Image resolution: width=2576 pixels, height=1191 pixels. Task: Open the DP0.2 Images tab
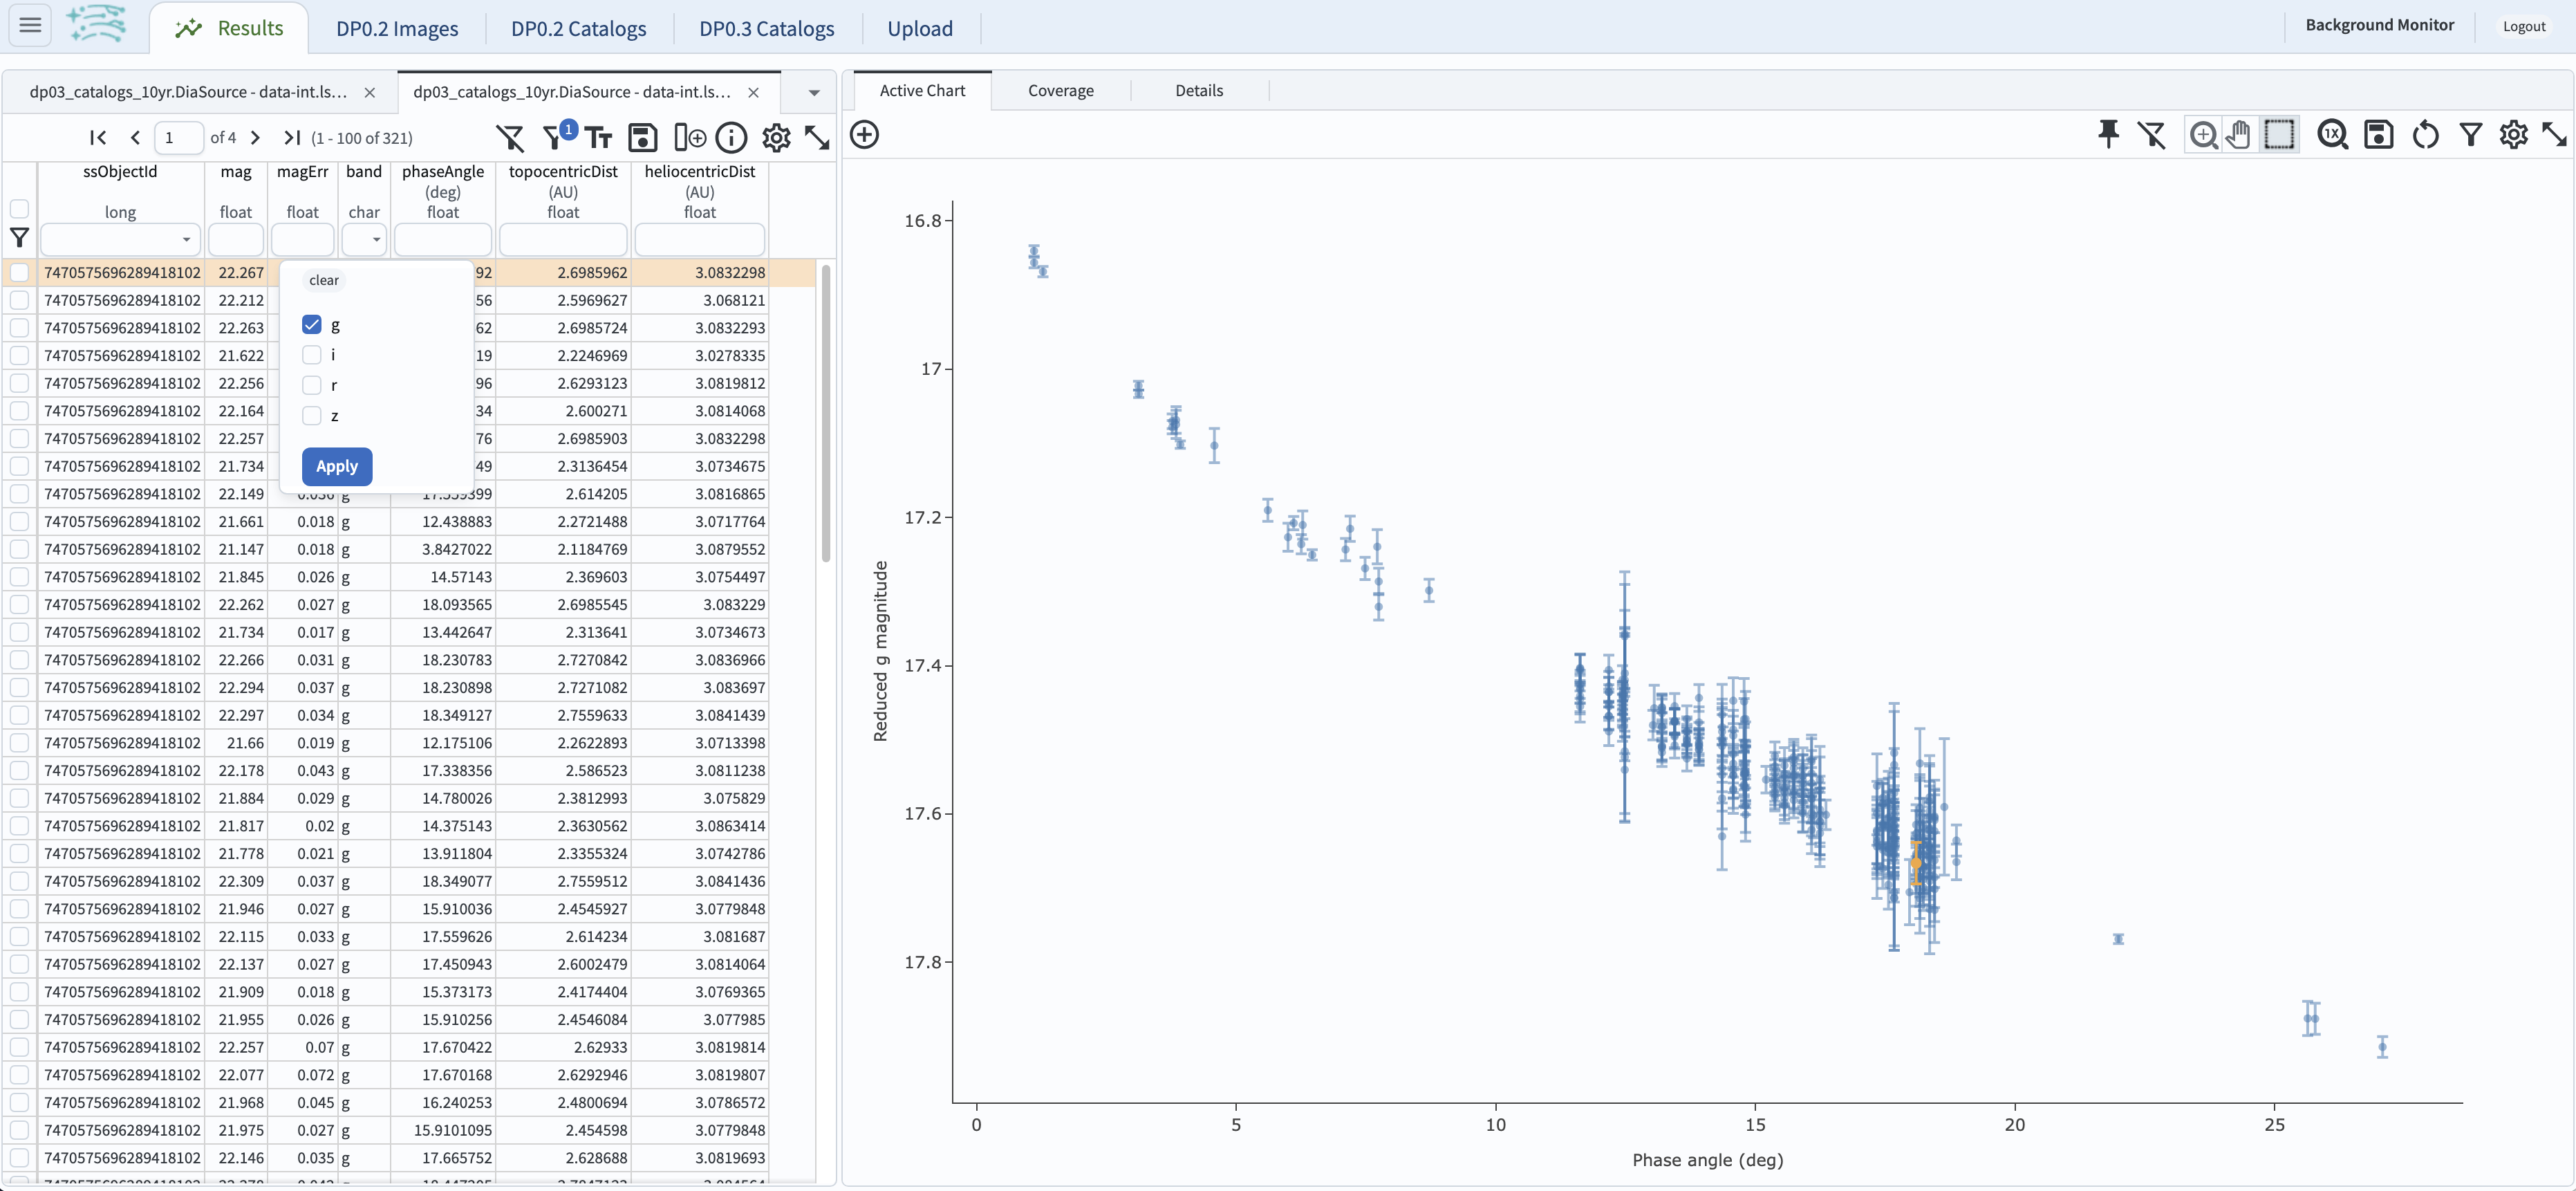[x=397, y=28]
